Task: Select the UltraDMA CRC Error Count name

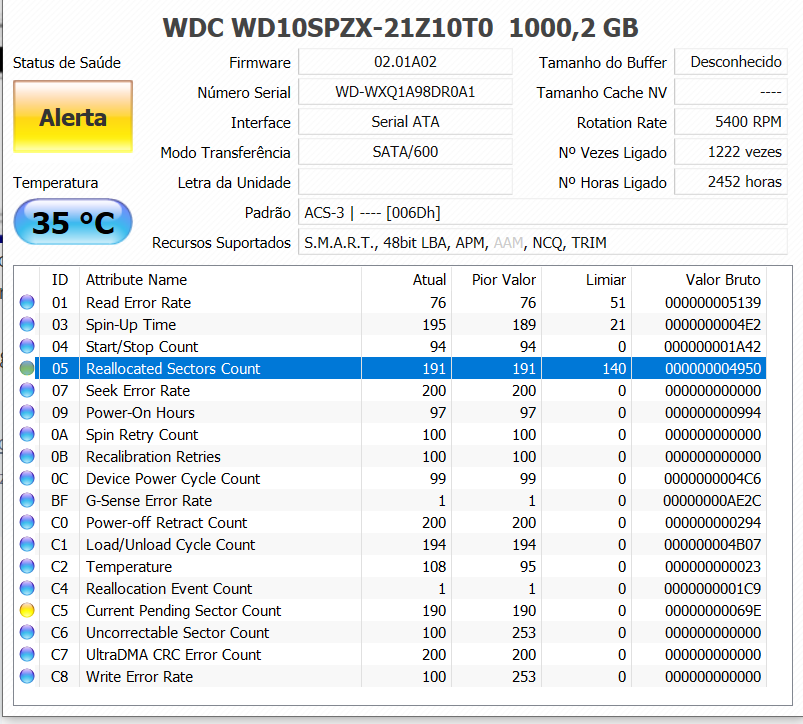Action: (x=173, y=655)
